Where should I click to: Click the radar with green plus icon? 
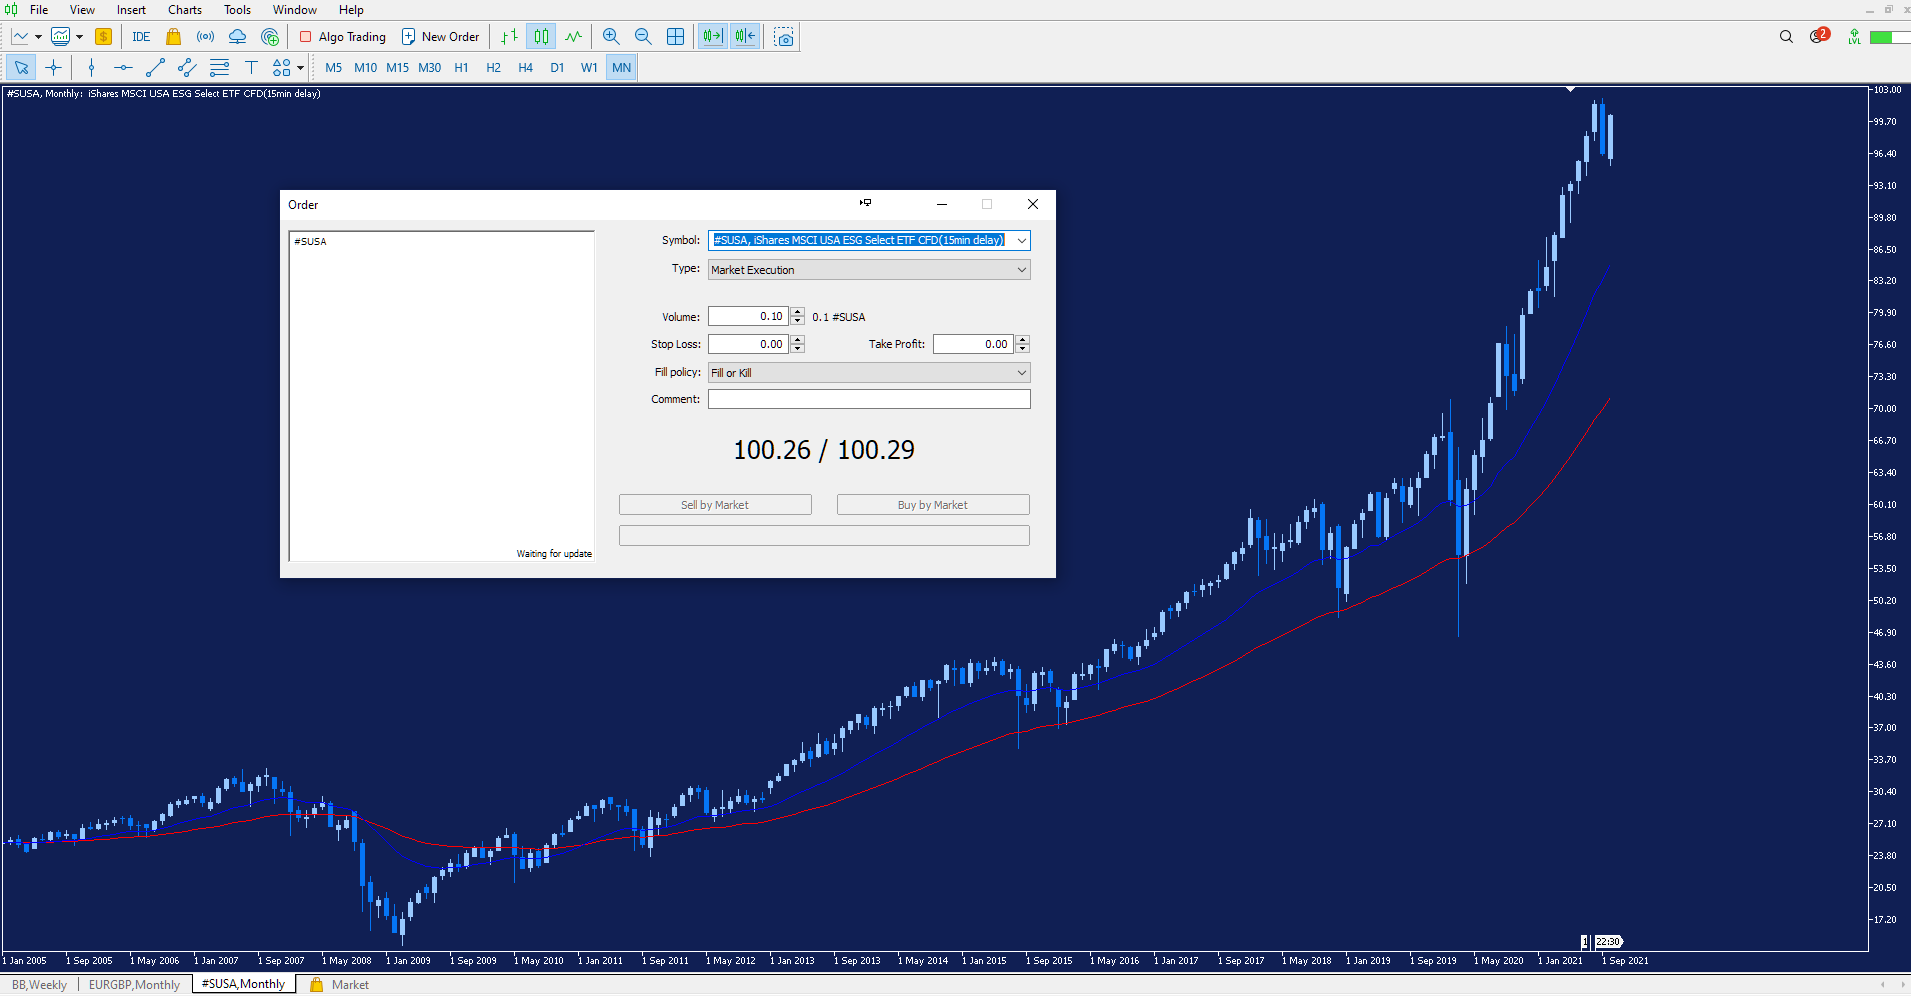click(270, 37)
